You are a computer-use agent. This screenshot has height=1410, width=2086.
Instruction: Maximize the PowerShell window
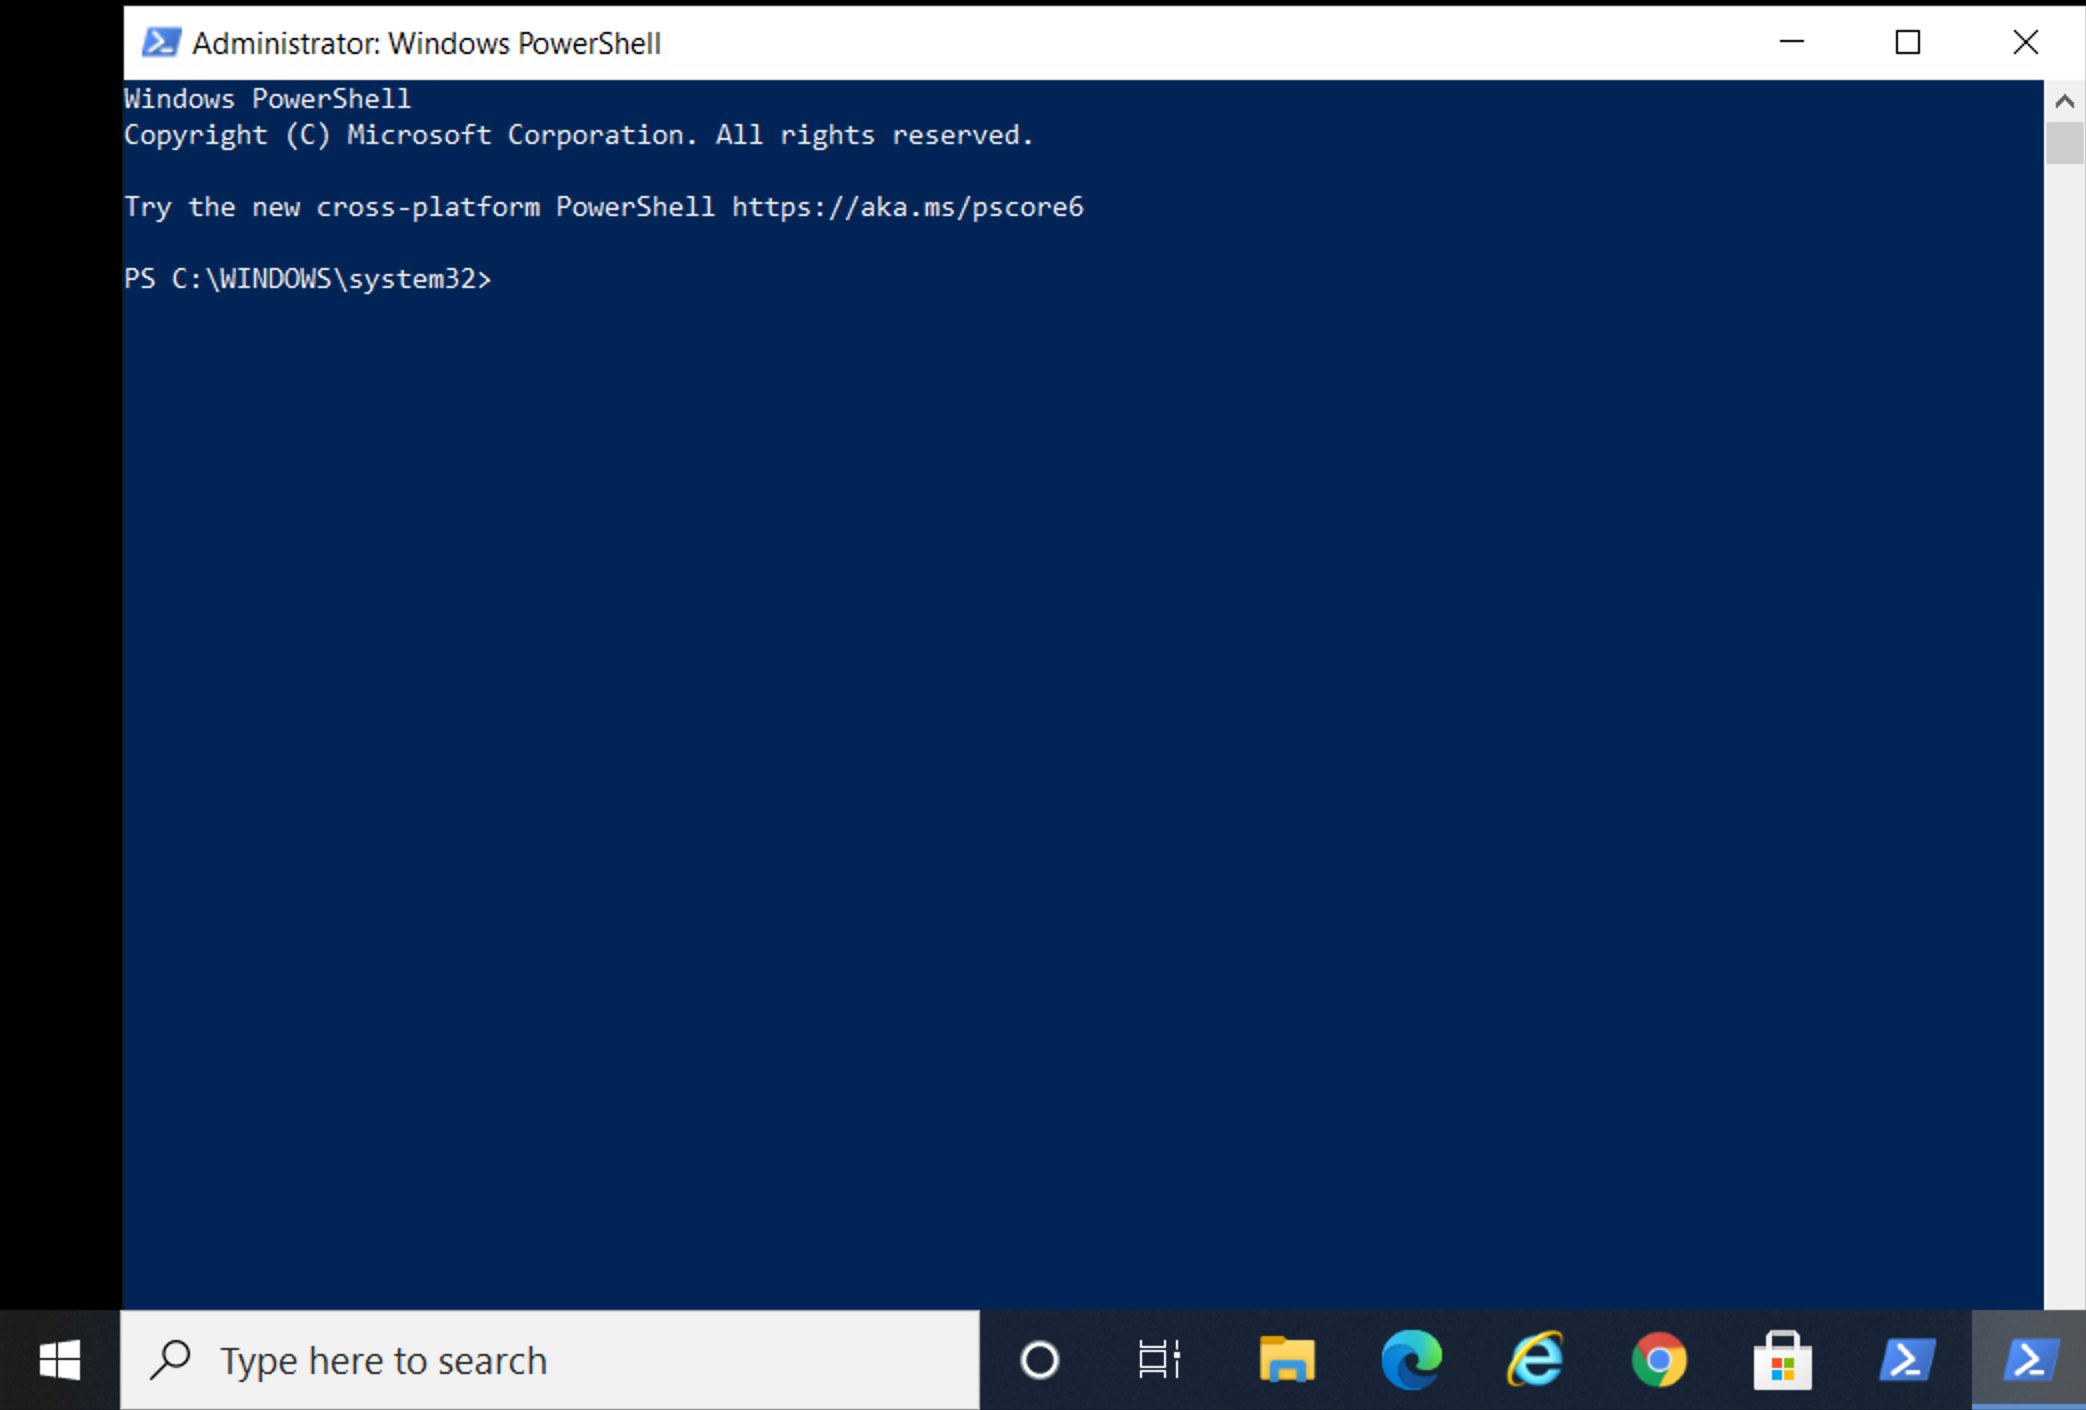coord(1908,42)
